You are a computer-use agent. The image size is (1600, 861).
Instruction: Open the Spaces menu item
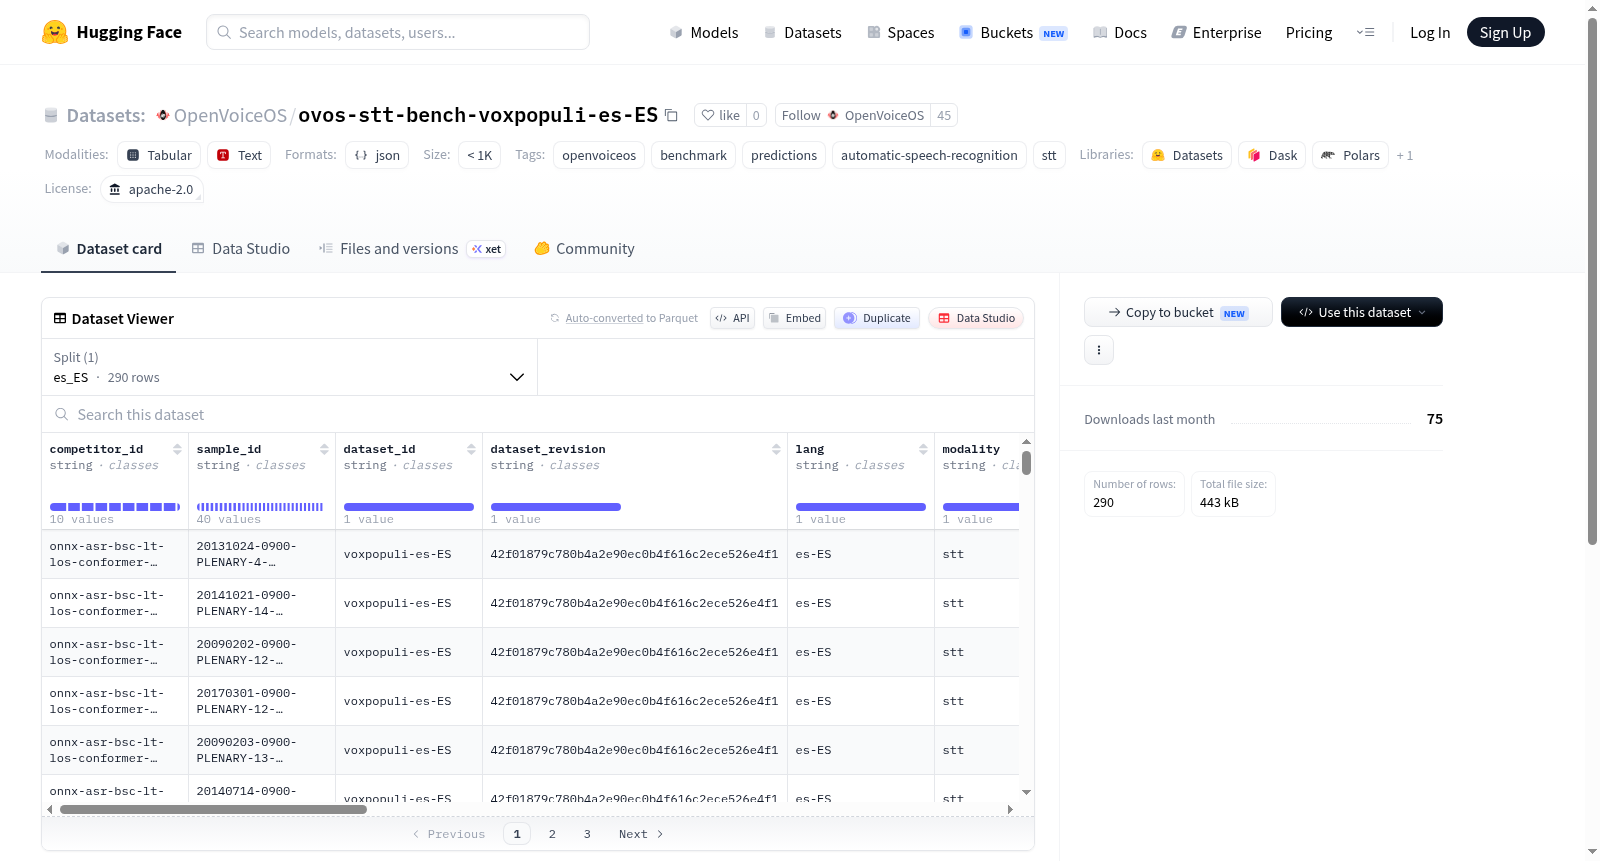(900, 32)
